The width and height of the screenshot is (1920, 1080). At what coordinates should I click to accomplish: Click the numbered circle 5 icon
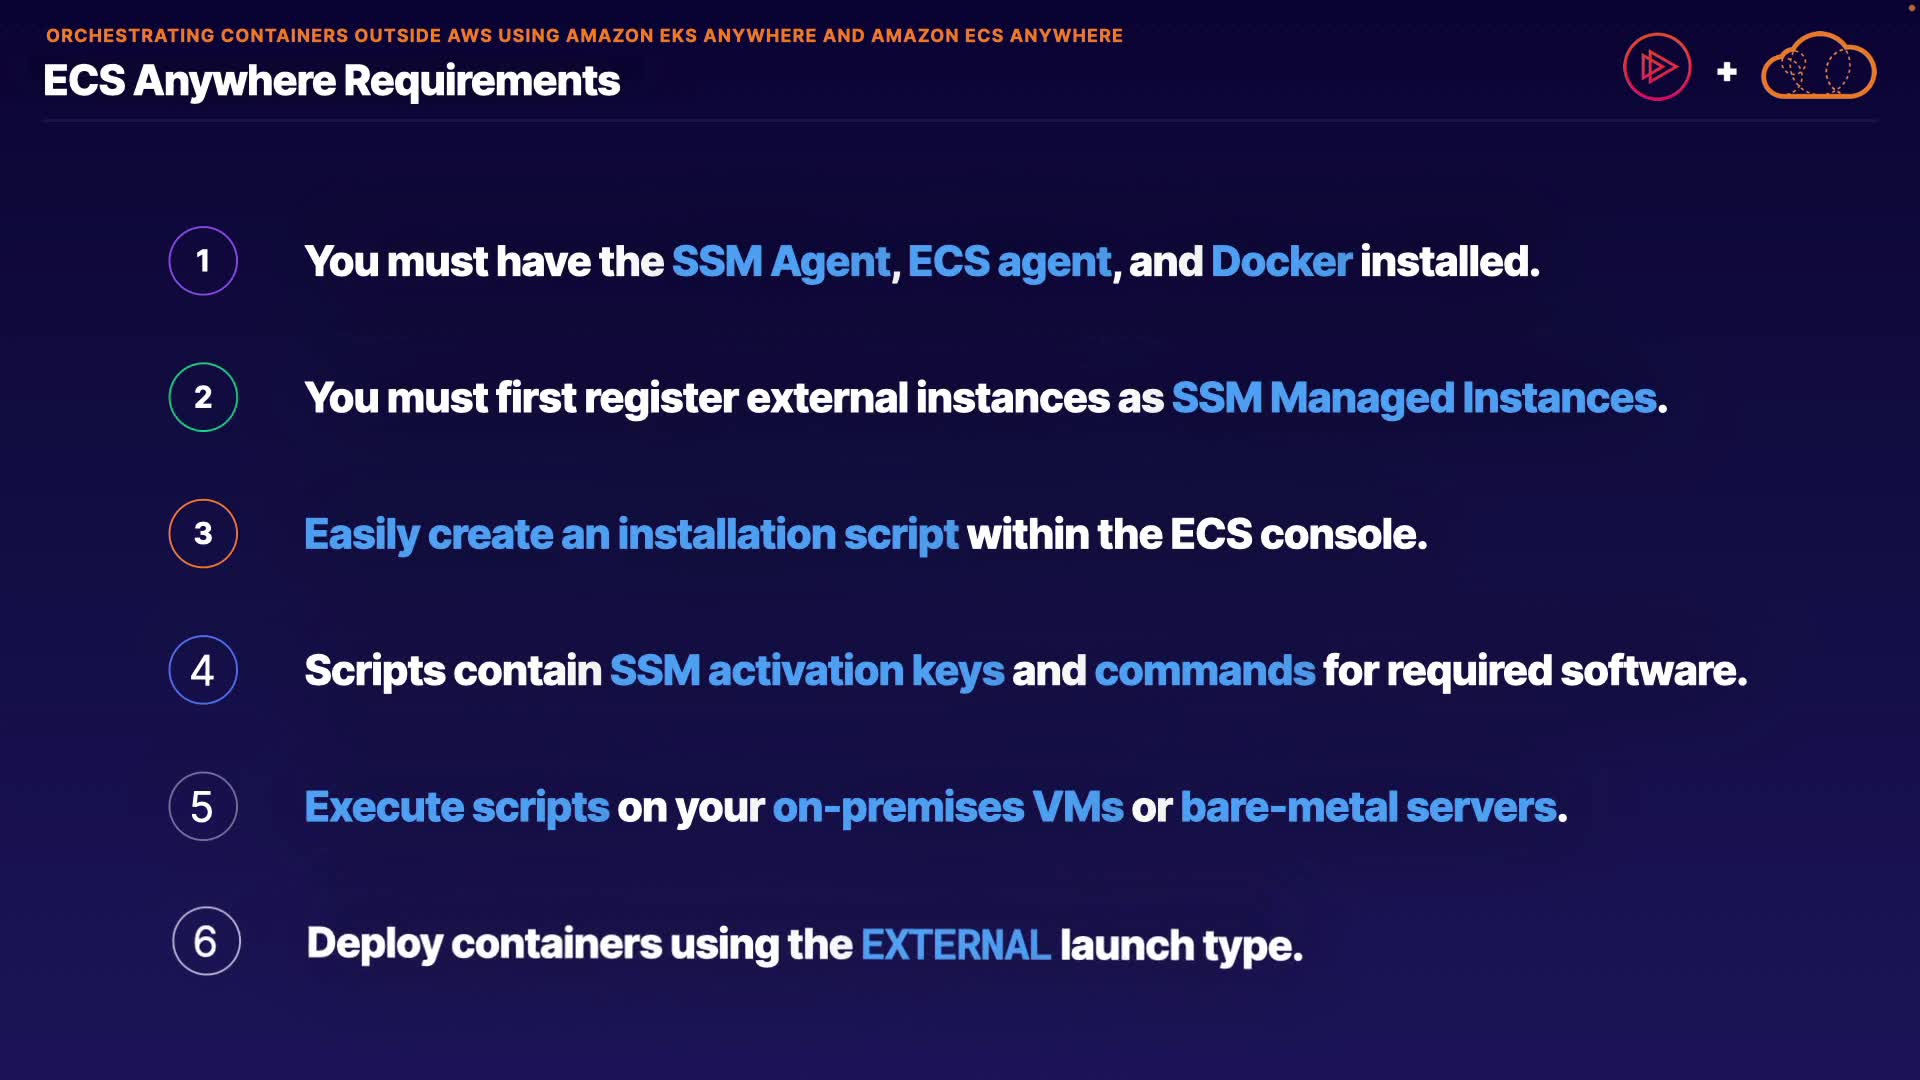coord(203,806)
